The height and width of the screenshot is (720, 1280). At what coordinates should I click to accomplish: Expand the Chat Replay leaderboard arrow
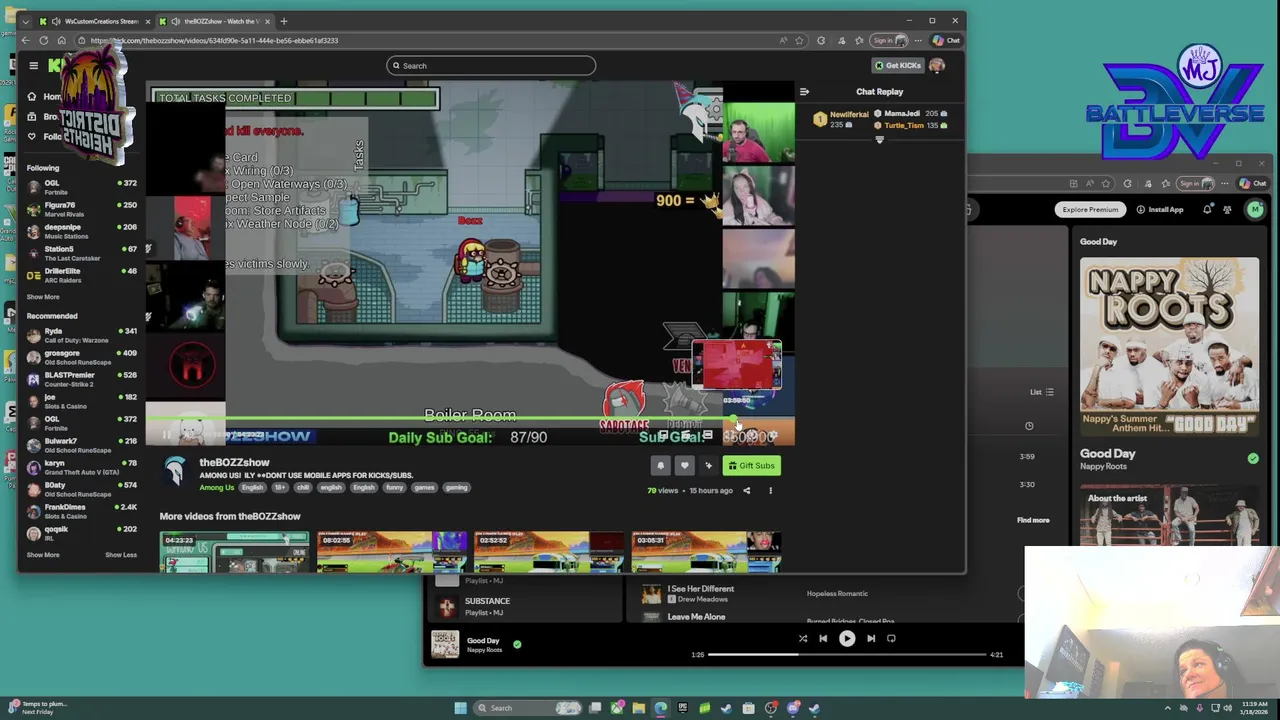click(x=880, y=140)
